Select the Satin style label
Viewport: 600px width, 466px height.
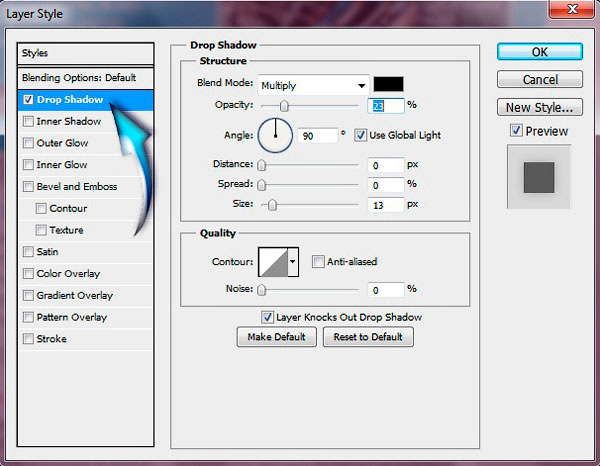pyautogui.click(x=47, y=252)
